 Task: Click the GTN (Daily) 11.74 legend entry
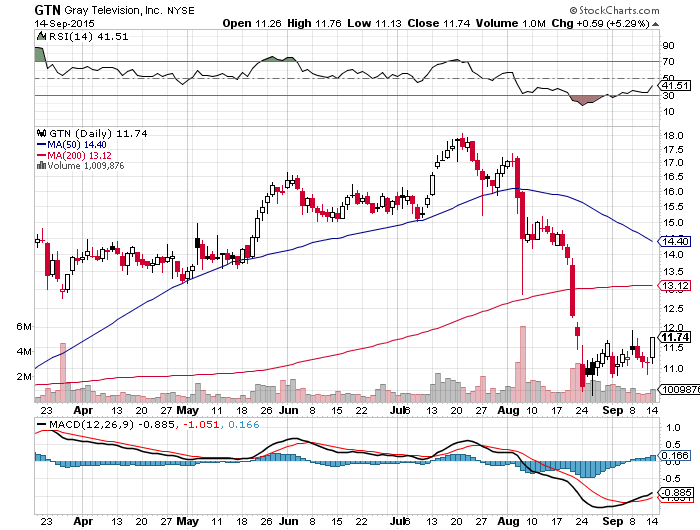click(x=98, y=134)
